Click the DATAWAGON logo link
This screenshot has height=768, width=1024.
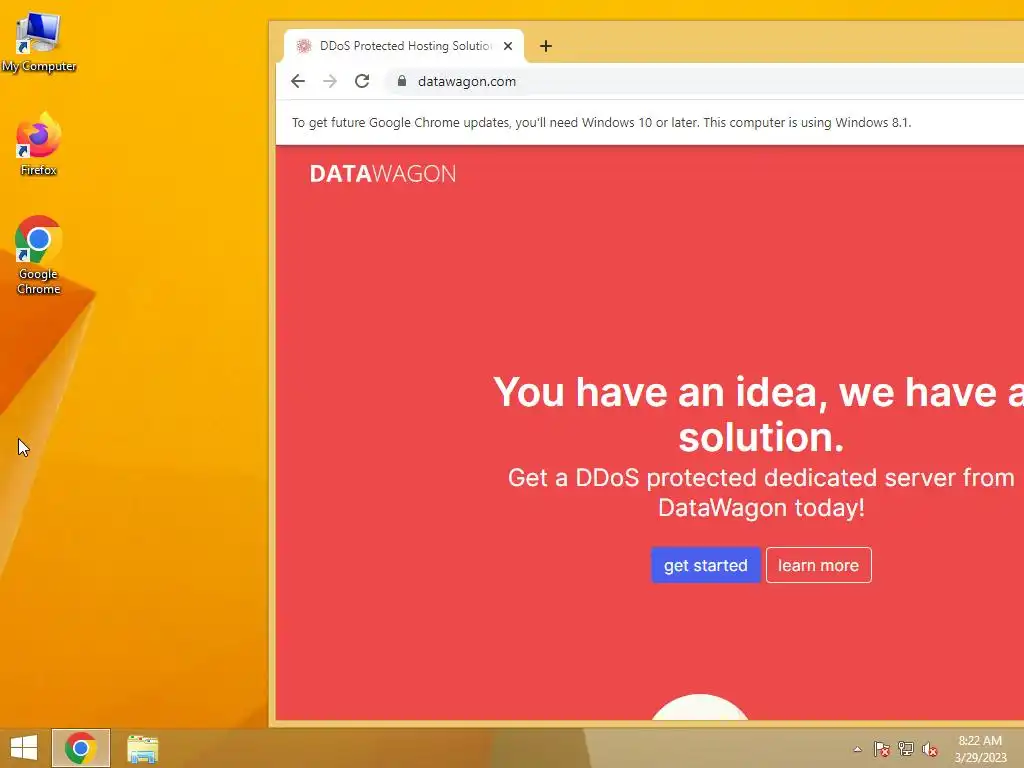pyautogui.click(x=383, y=174)
